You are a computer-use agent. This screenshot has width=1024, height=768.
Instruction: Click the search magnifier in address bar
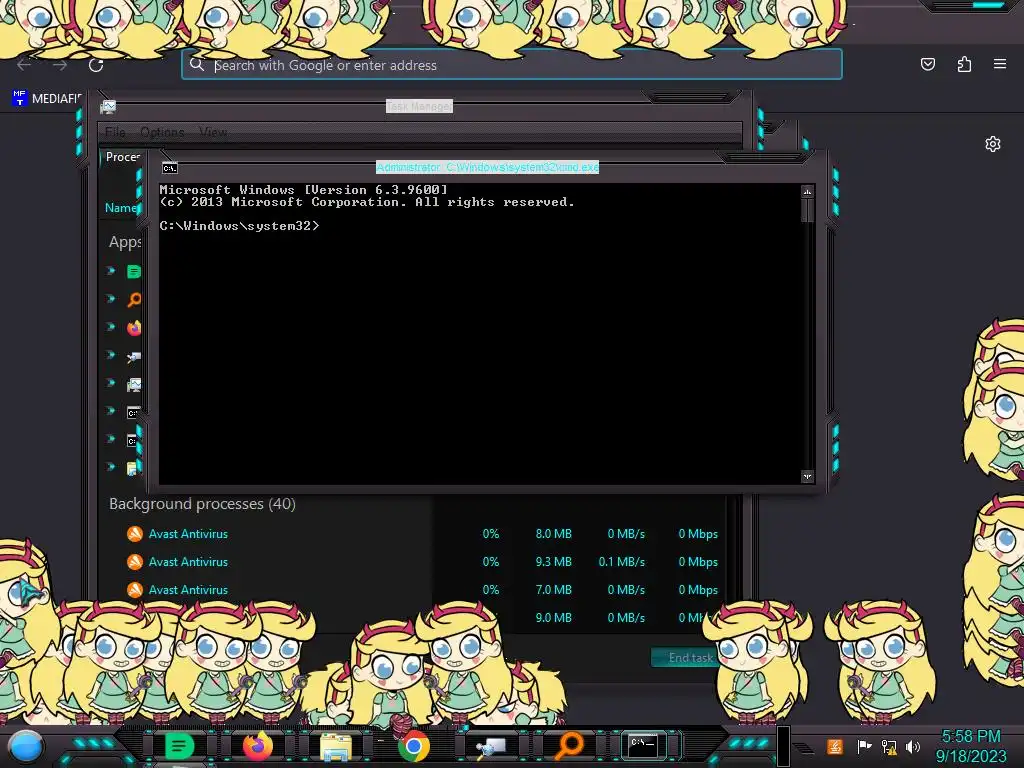pos(197,64)
